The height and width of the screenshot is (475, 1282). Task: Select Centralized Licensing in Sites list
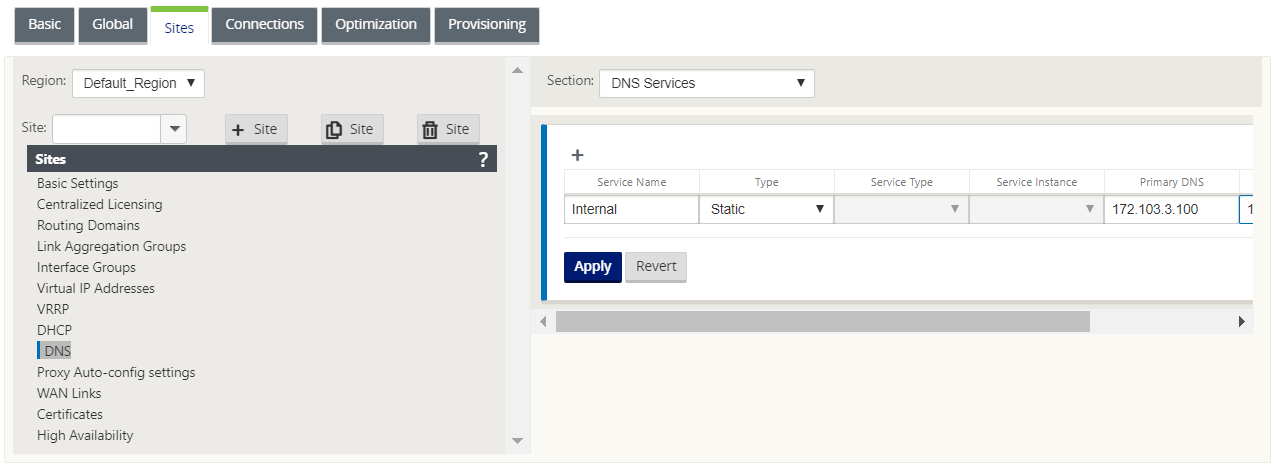click(100, 204)
